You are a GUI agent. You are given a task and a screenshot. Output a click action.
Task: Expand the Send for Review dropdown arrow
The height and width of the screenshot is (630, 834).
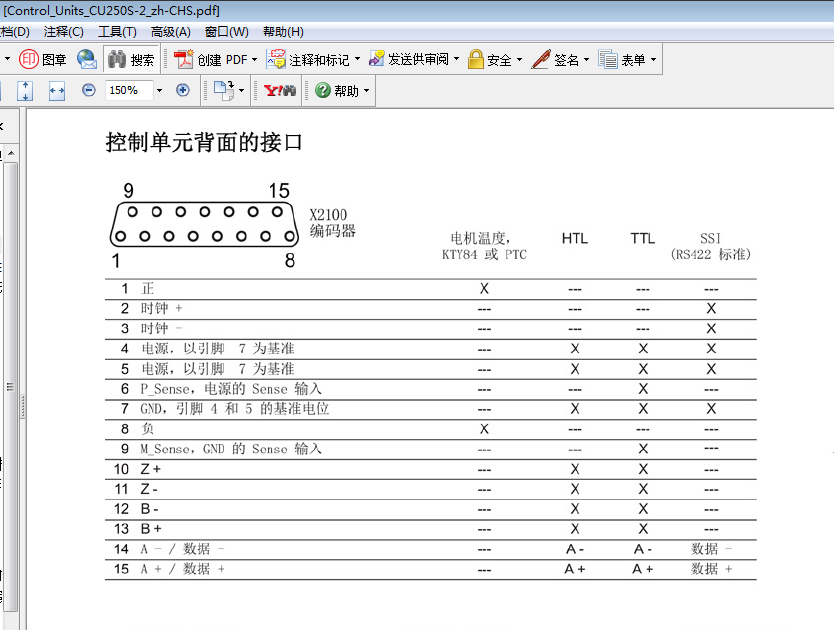[456, 59]
